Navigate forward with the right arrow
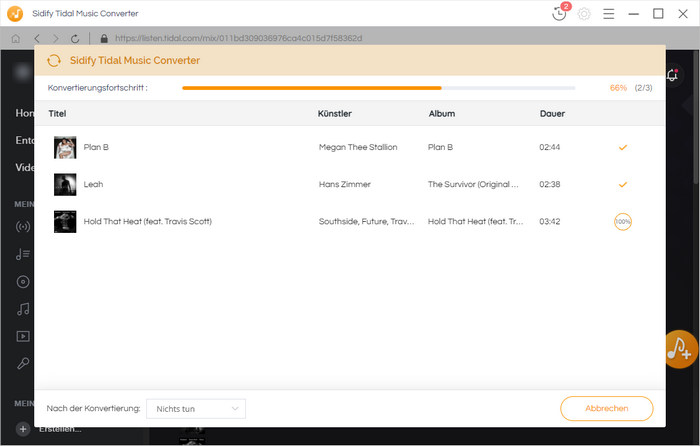 (56, 38)
